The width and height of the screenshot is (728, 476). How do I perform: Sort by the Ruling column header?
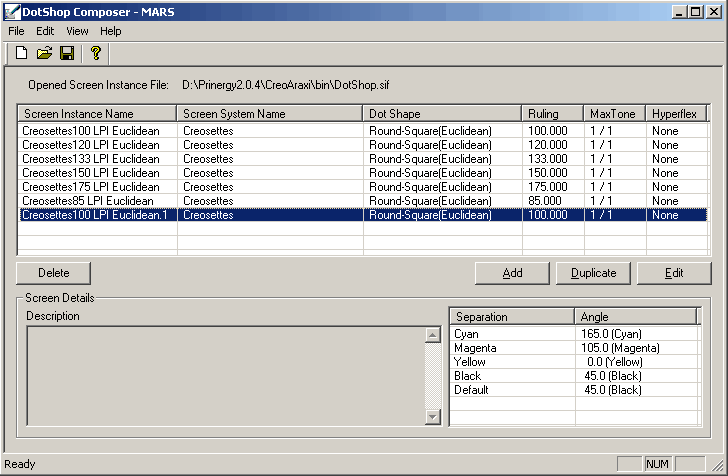point(553,114)
